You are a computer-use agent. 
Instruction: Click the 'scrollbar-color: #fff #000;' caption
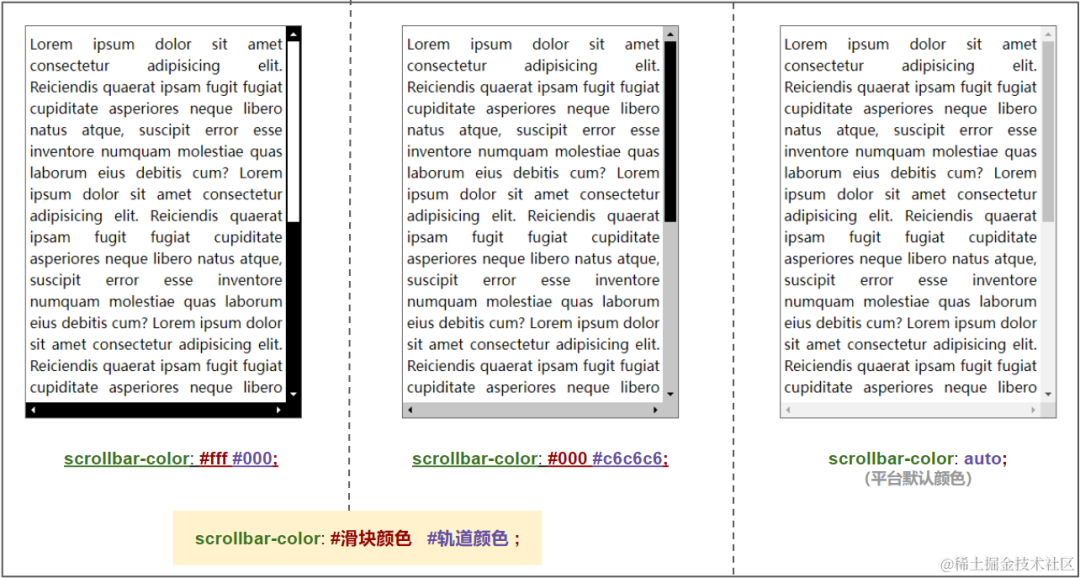click(x=171, y=459)
